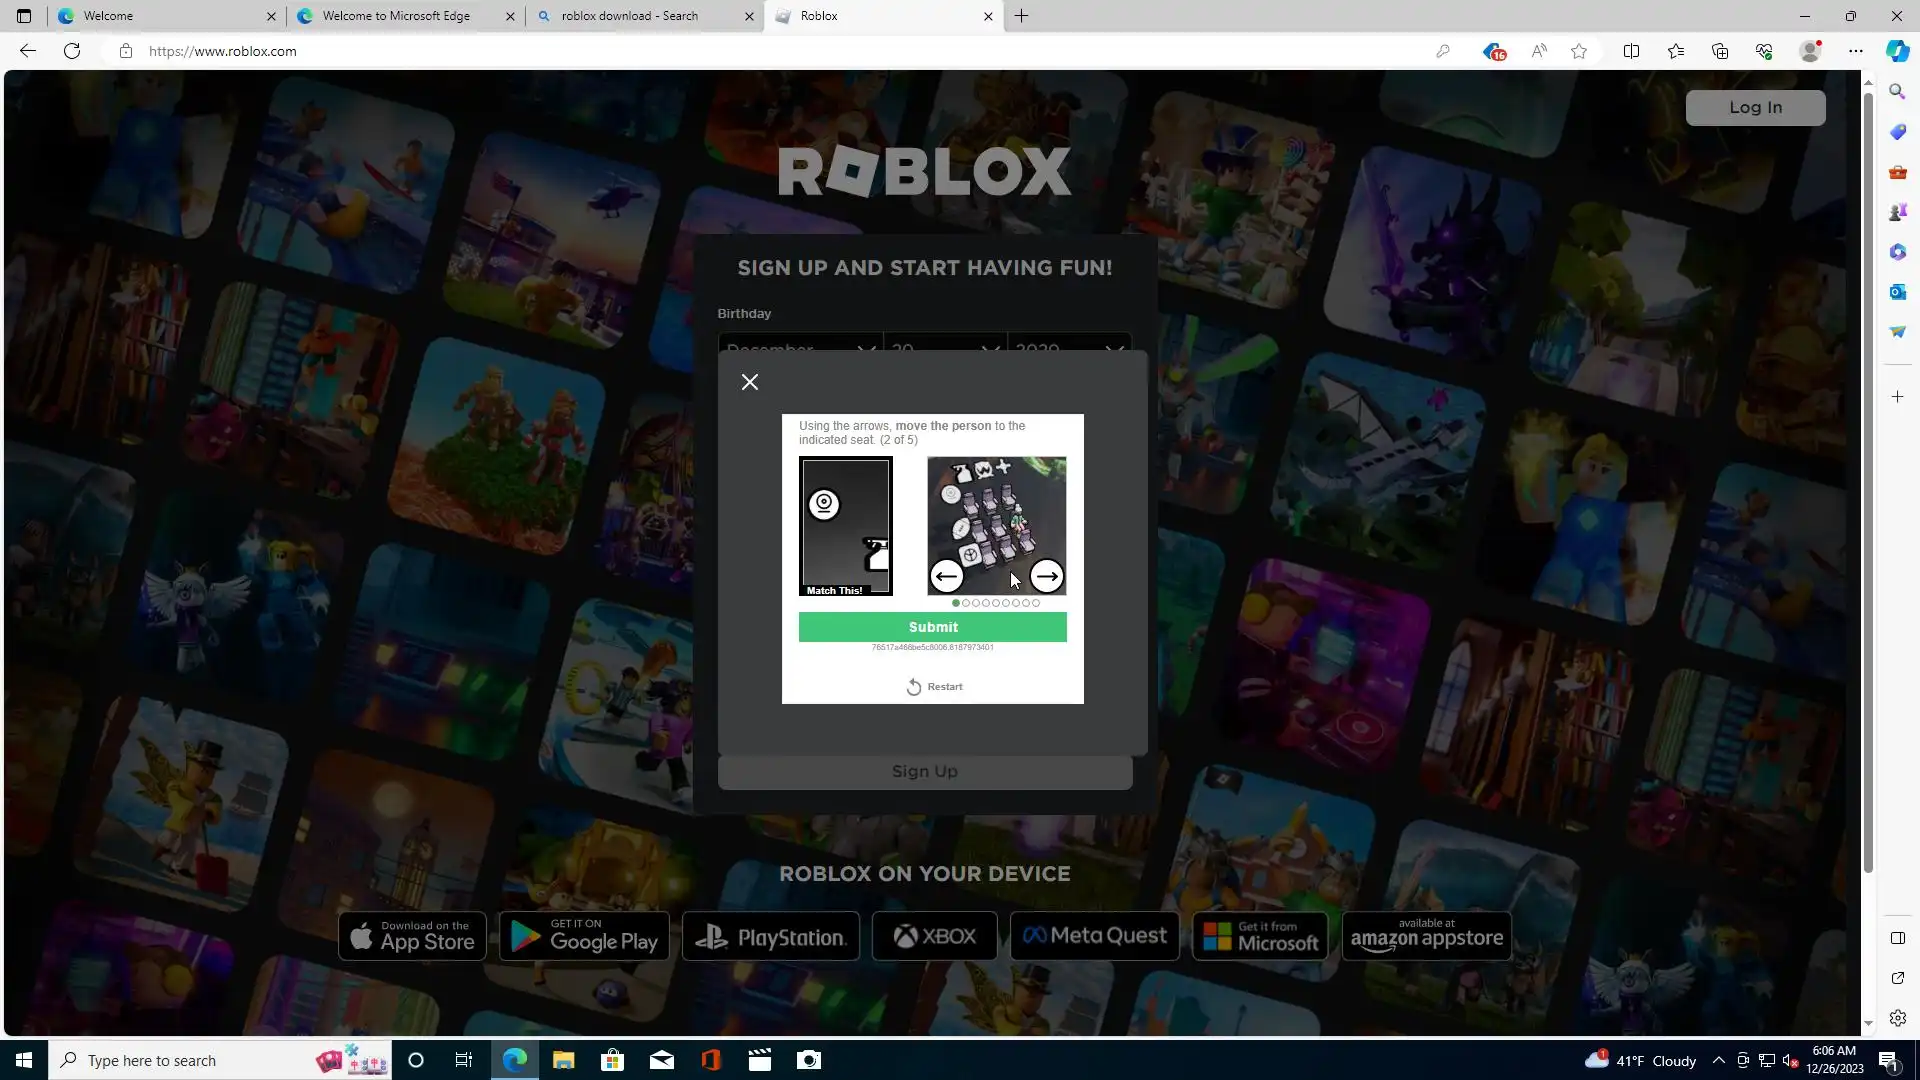1920x1080 pixels.
Task: Open the Xbox download badge
Action: [934, 936]
